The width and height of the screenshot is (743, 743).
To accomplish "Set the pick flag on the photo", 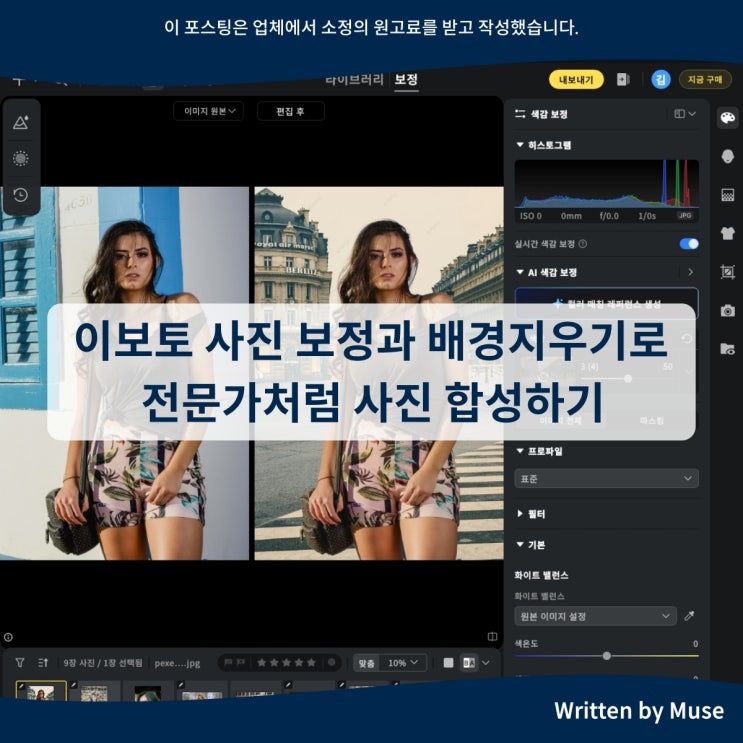I will coord(228,662).
